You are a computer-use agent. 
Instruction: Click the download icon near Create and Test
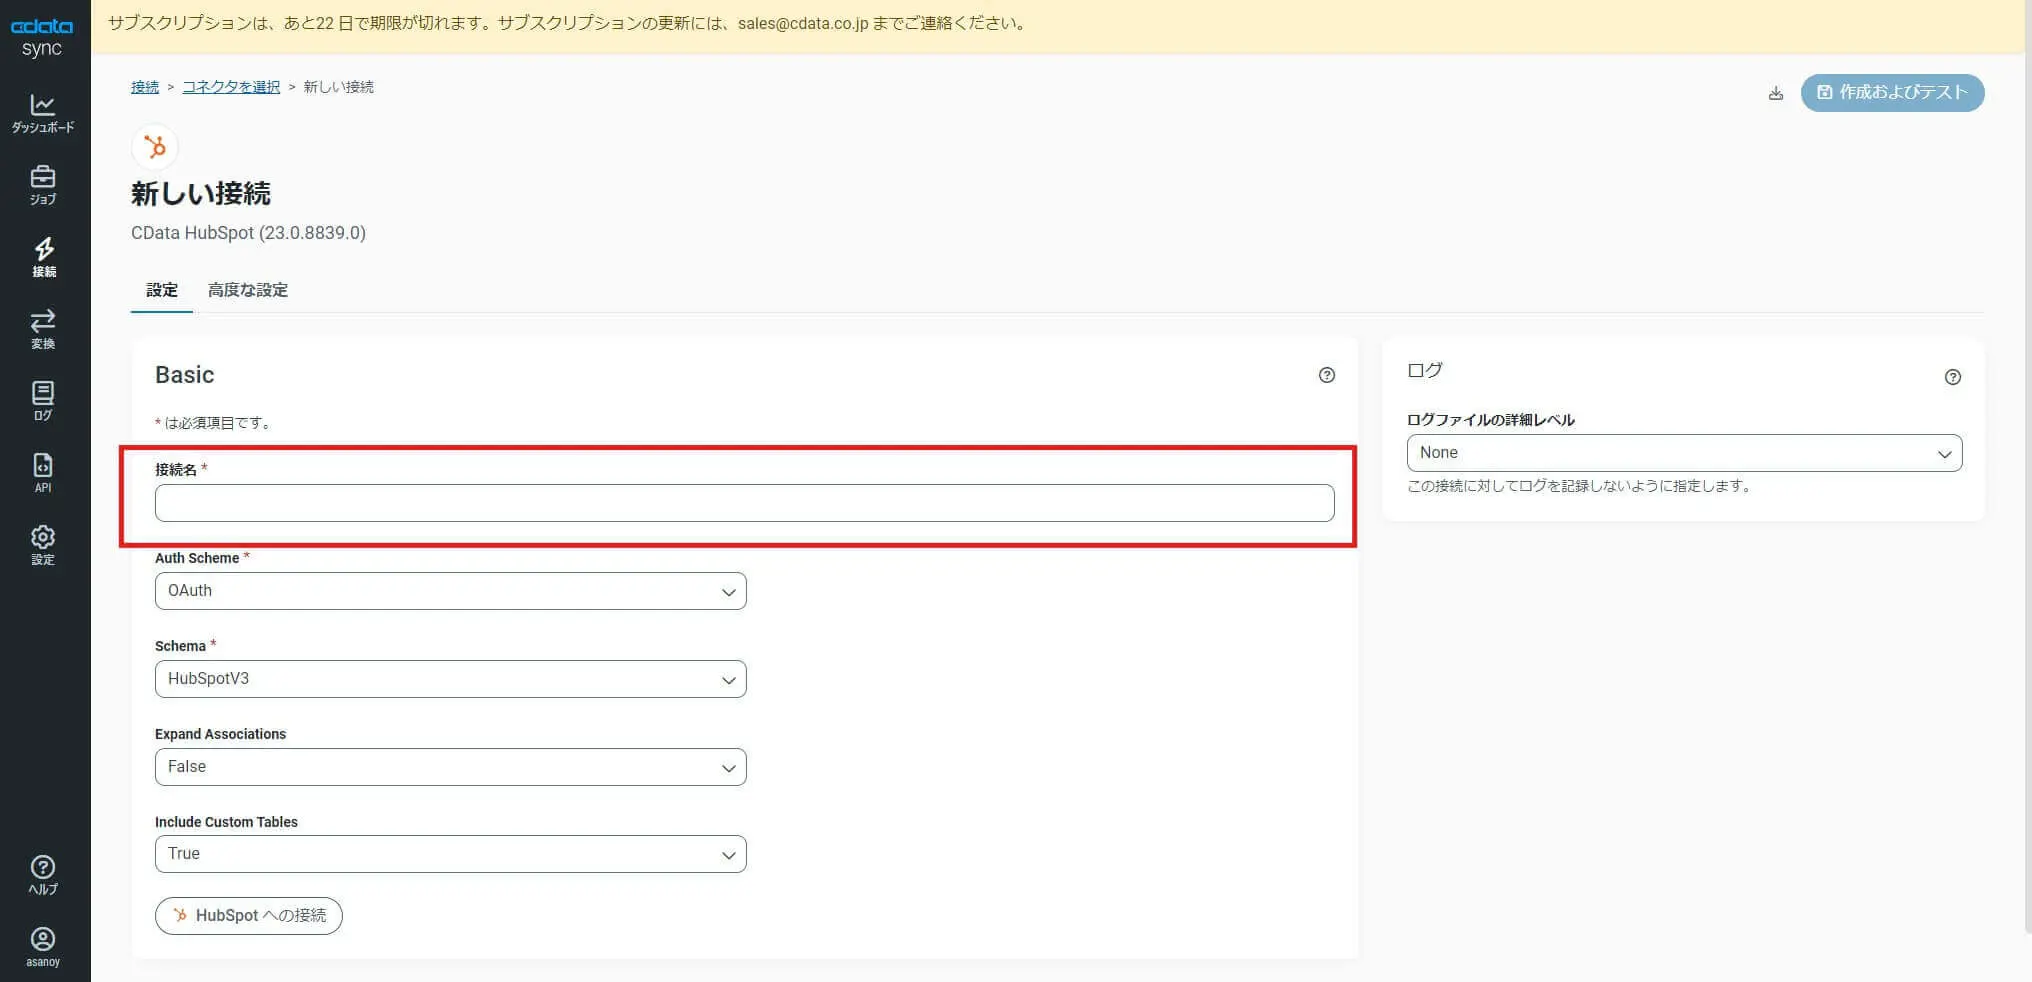[x=1776, y=93]
